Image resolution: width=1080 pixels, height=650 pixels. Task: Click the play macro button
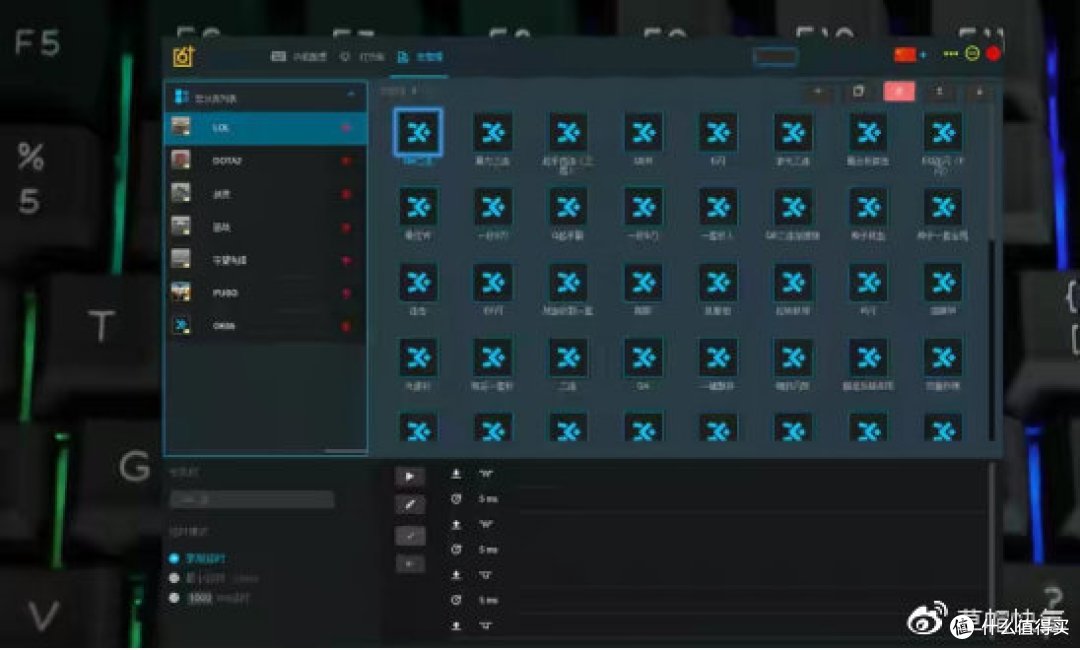tap(410, 476)
